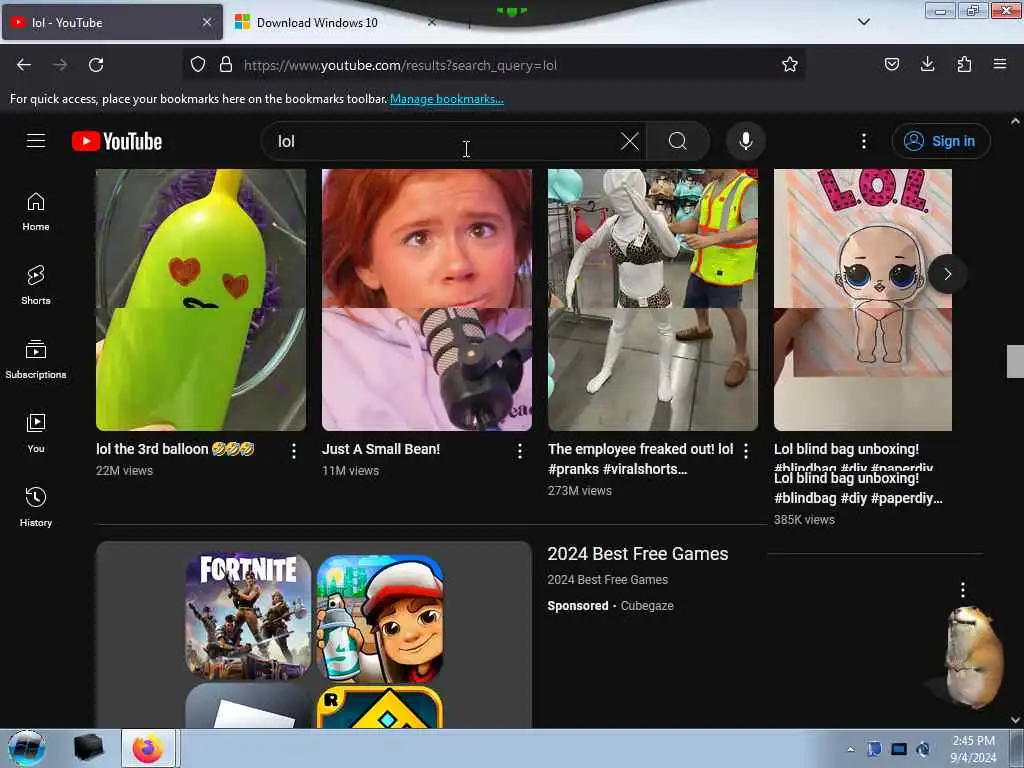Screen dimensions: 1024x768
Task: Open the green balloon Short thumbnail
Action: pyautogui.click(x=200, y=300)
